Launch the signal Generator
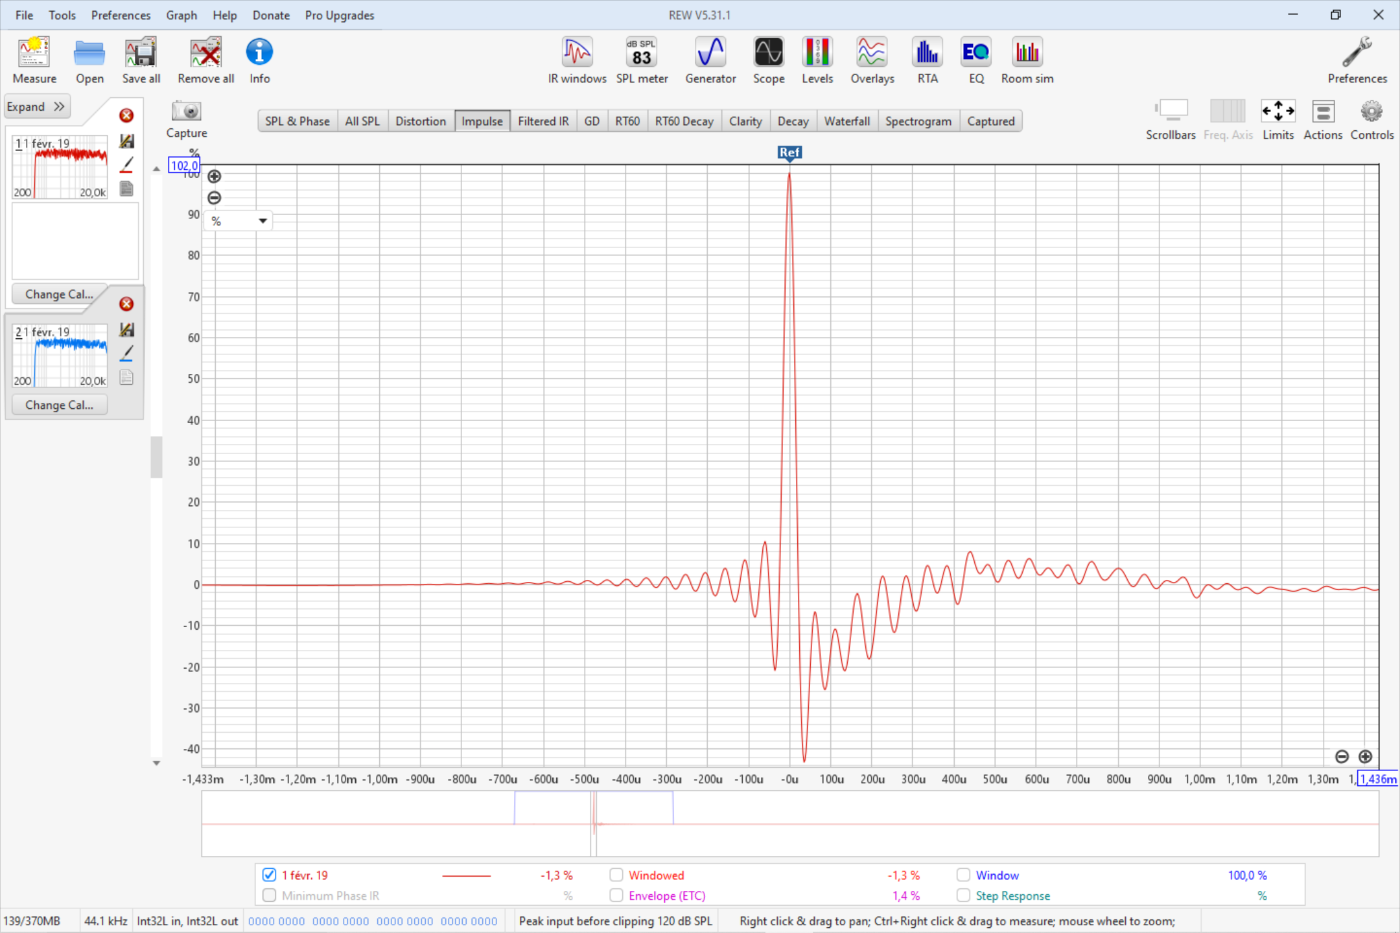This screenshot has width=1400, height=933. [710, 60]
